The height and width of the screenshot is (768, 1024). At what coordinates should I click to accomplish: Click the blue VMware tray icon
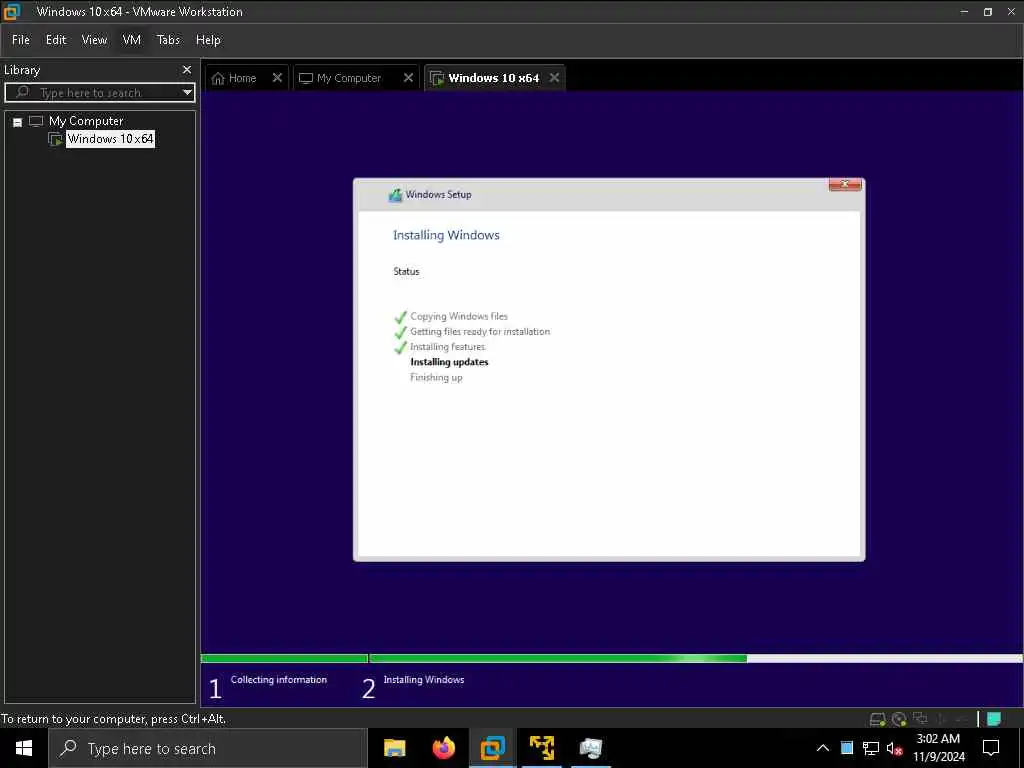point(847,748)
